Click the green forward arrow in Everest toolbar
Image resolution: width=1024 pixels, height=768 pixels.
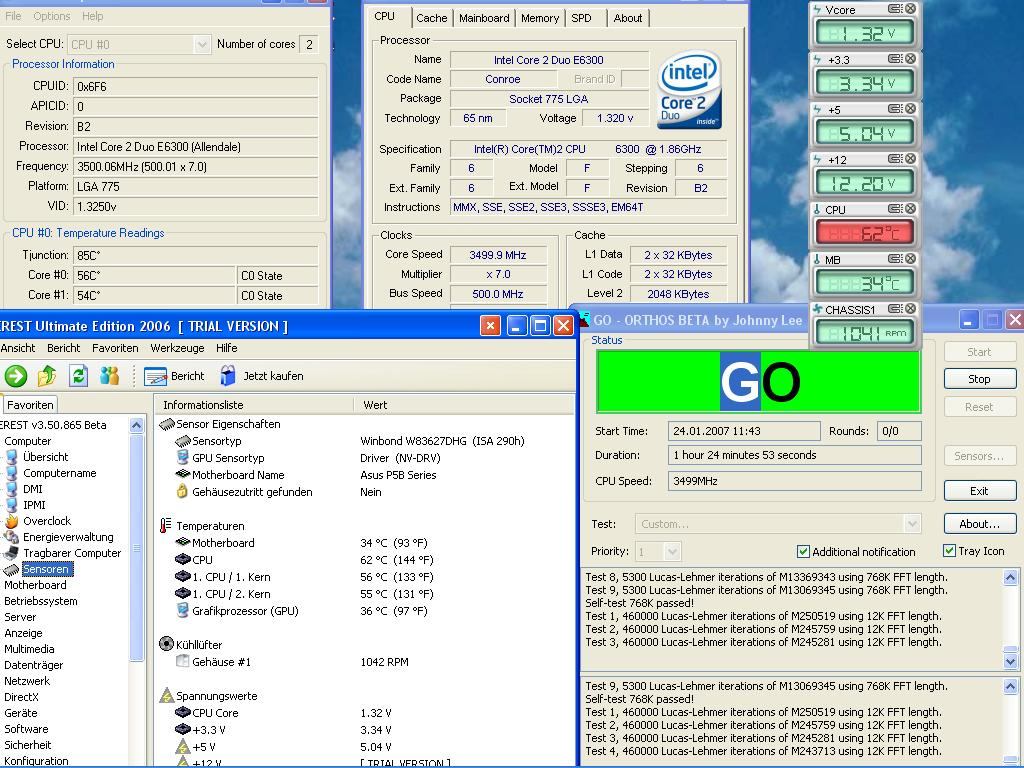pyautogui.click(x=16, y=376)
